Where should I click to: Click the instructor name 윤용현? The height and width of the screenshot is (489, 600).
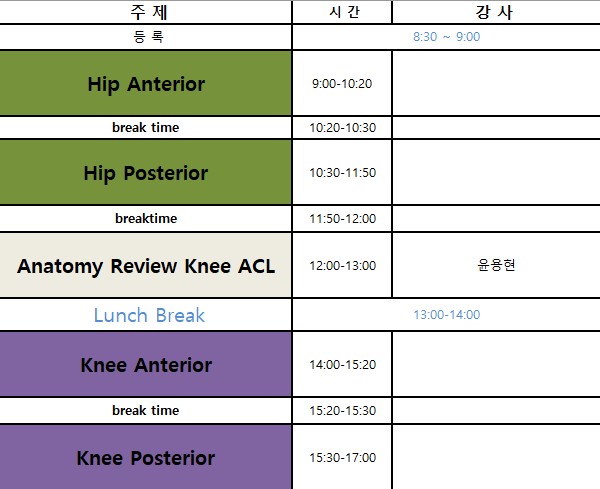pos(496,266)
